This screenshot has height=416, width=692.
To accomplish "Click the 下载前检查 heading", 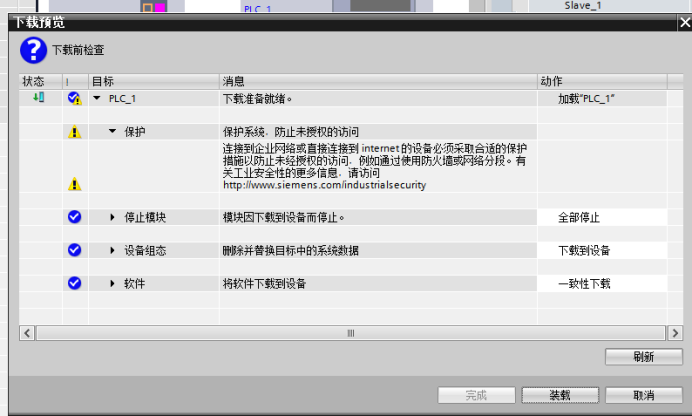I will point(78,50).
